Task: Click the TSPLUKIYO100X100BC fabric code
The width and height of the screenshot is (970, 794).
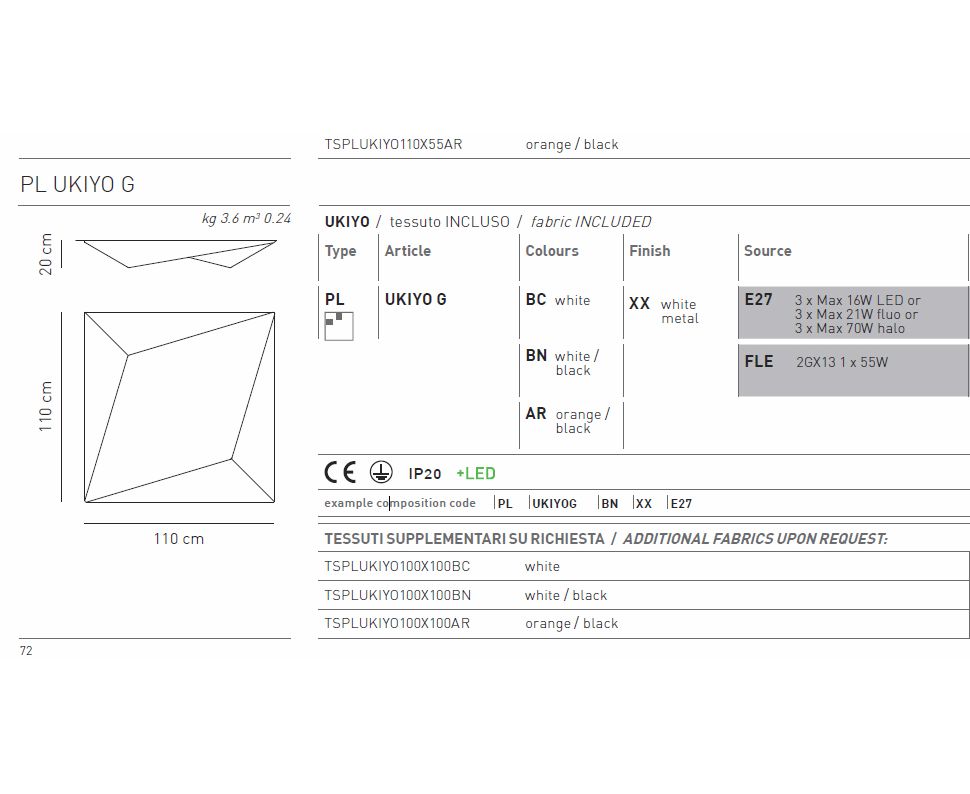Action: pos(397,566)
